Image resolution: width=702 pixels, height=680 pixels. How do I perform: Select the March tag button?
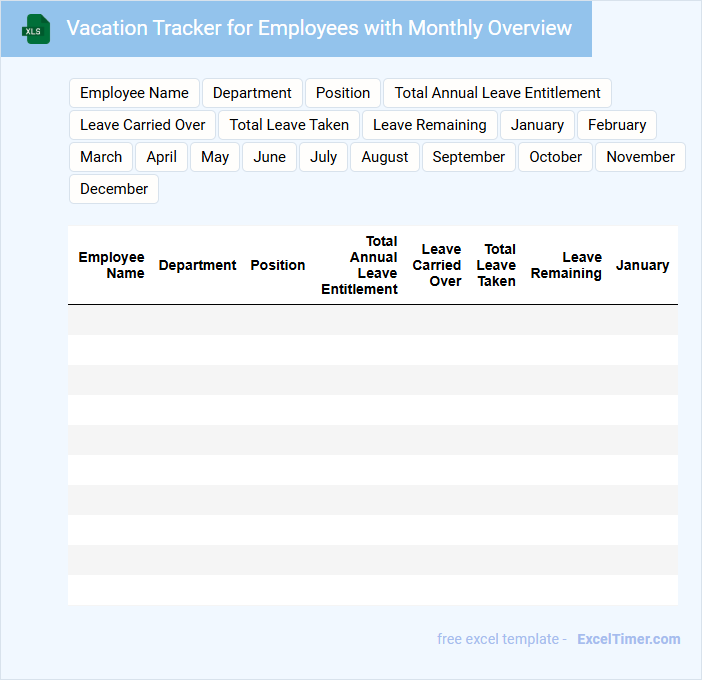pyautogui.click(x=101, y=157)
